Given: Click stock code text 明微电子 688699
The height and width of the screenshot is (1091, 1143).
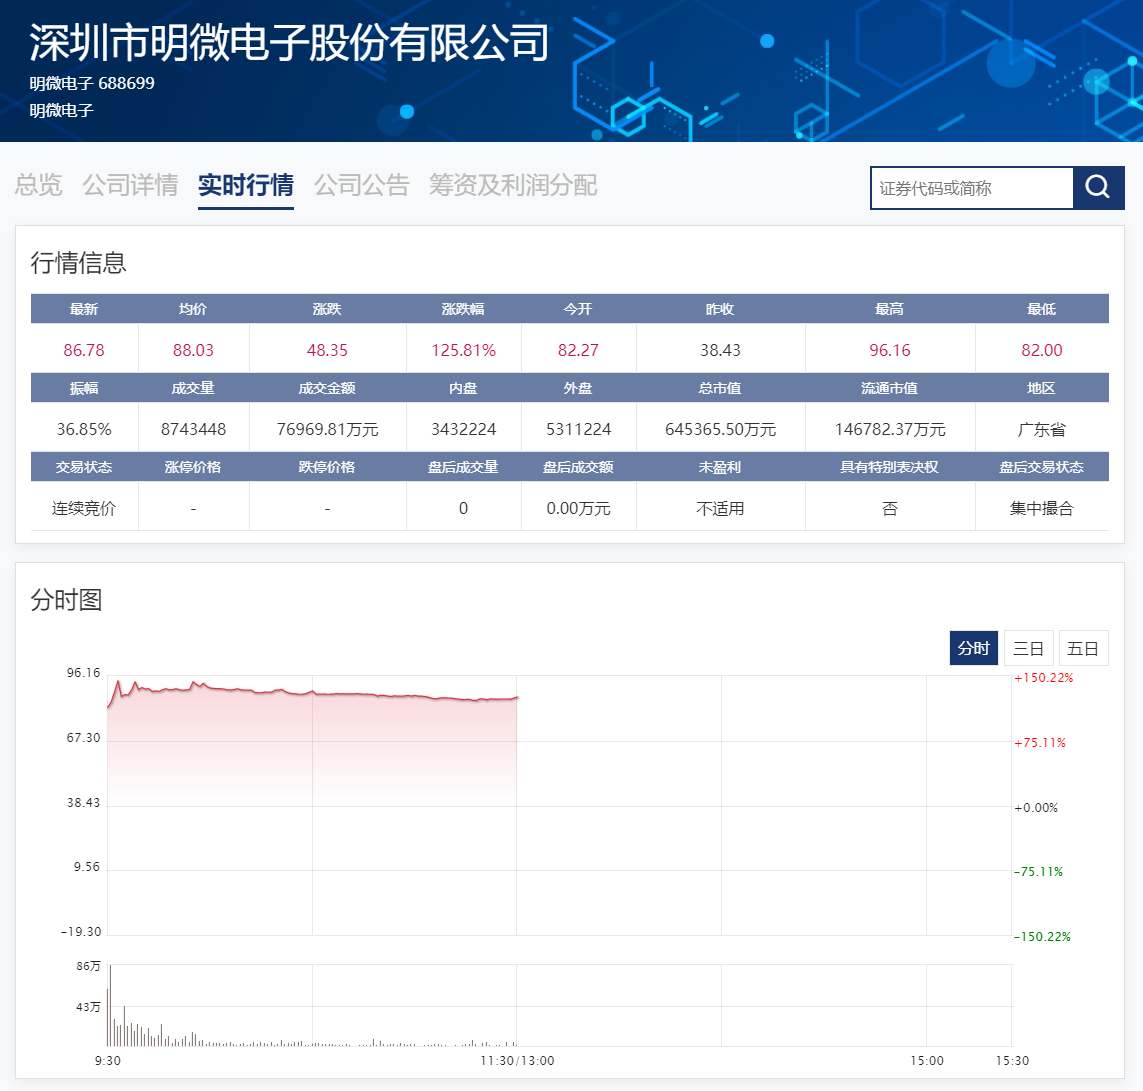Looking at the screenshot, I should [92, 83].
